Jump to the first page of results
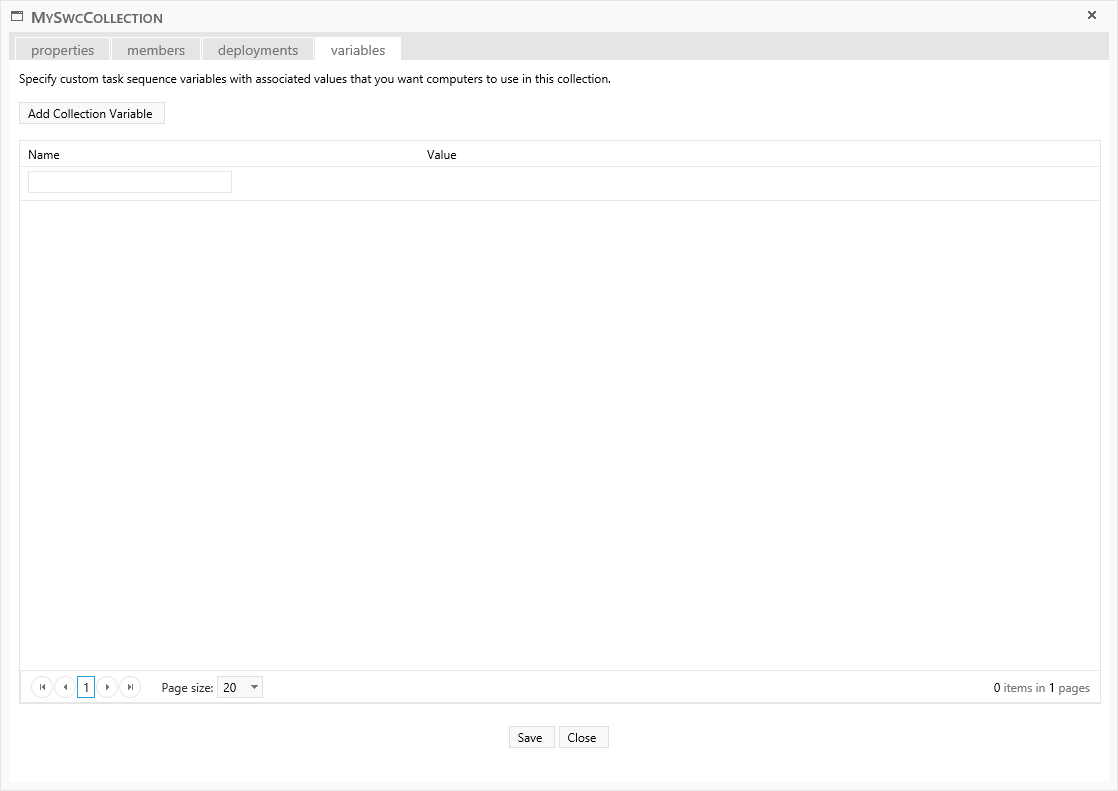 point(42,687)
